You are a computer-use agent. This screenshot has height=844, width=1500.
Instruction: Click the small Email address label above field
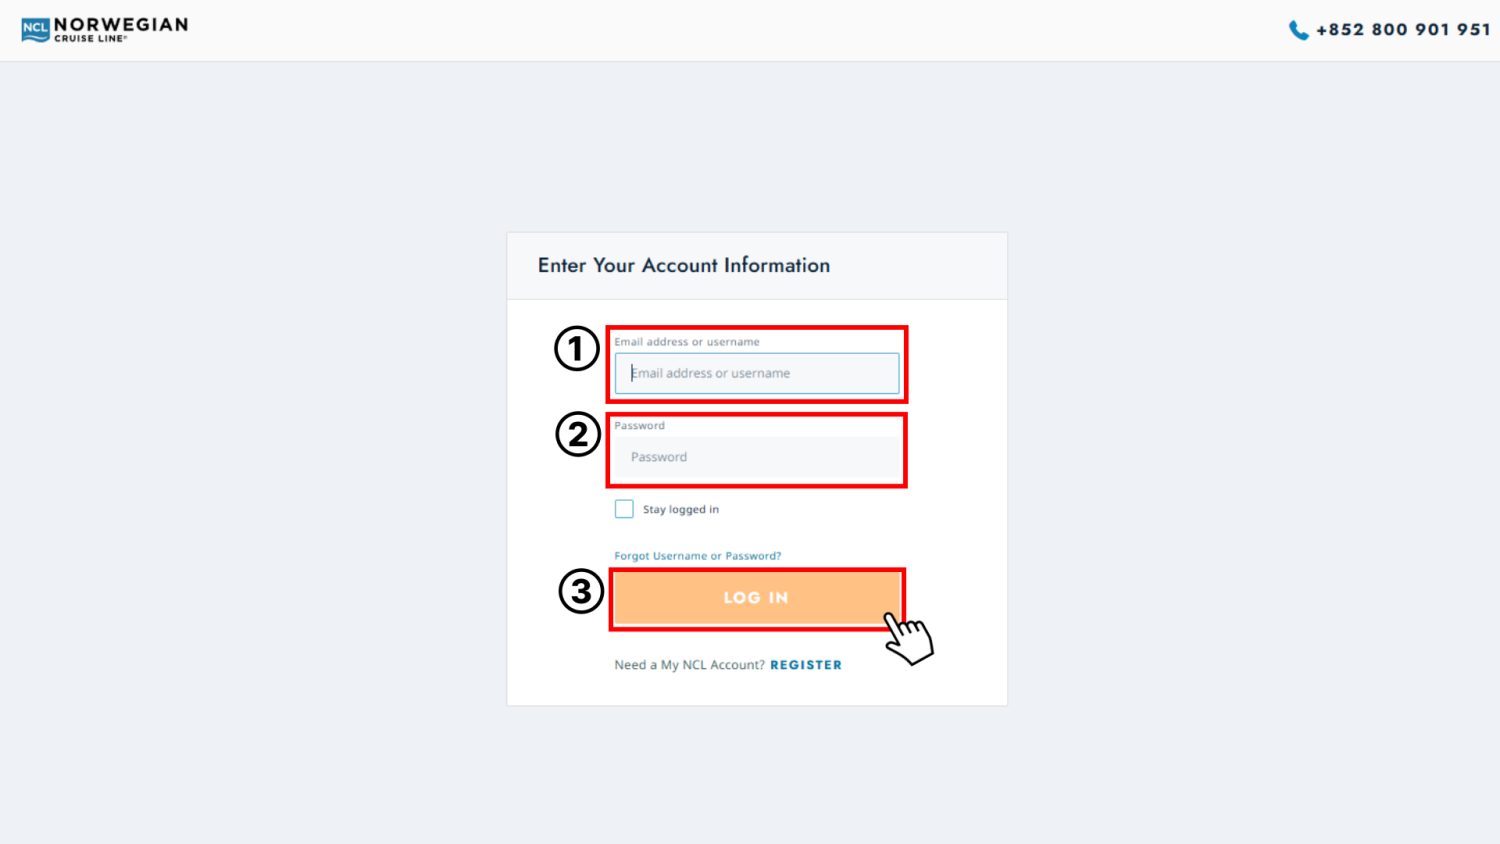click(x=687, y=342)
